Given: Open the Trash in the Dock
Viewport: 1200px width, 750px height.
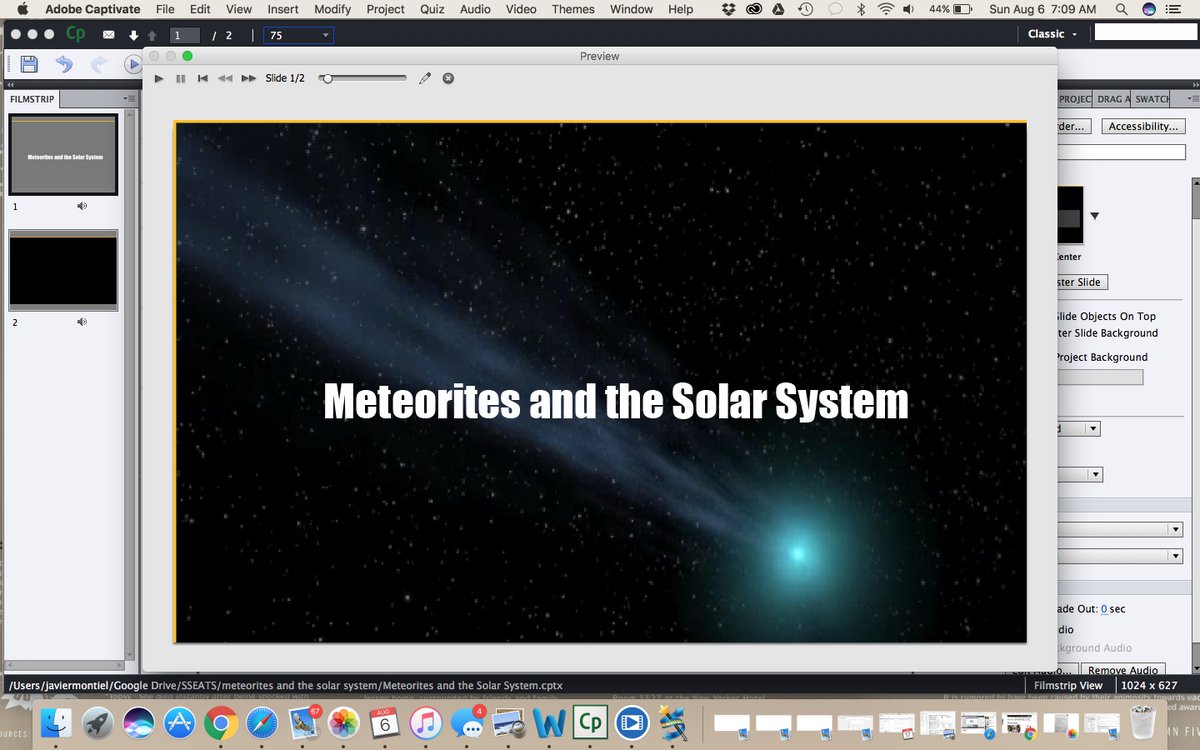Looking at the screenshot, I should coord(1142,721).
